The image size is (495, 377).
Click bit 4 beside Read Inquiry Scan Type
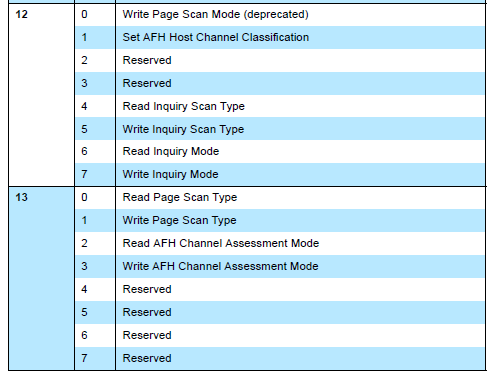[x=84, y=106]
